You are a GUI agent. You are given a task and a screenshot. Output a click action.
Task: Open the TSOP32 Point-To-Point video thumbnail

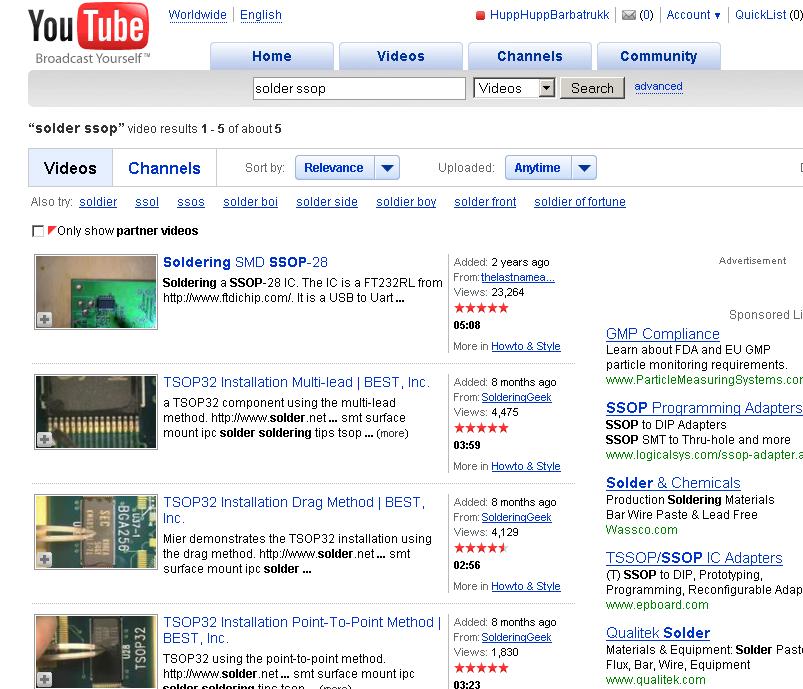coord(96,652)
